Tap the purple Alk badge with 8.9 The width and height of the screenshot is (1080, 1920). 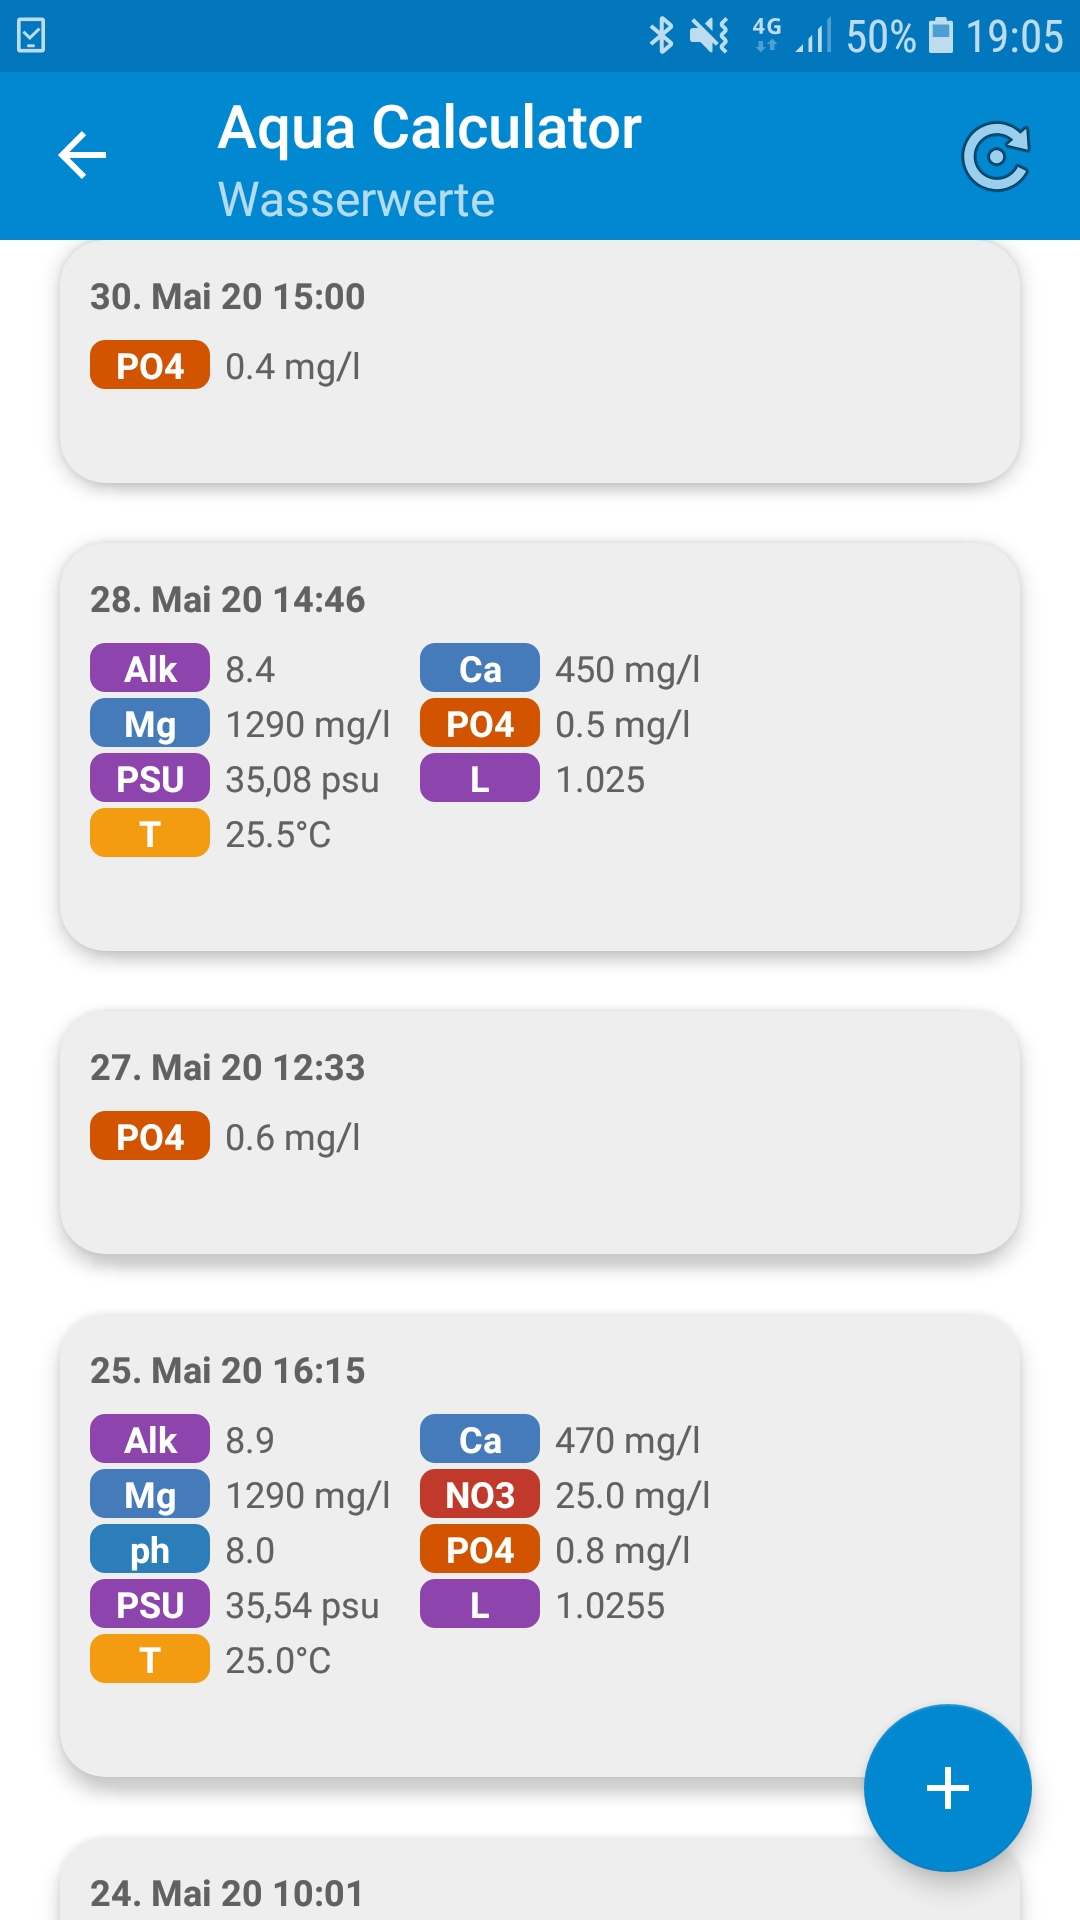[150, 1440]
